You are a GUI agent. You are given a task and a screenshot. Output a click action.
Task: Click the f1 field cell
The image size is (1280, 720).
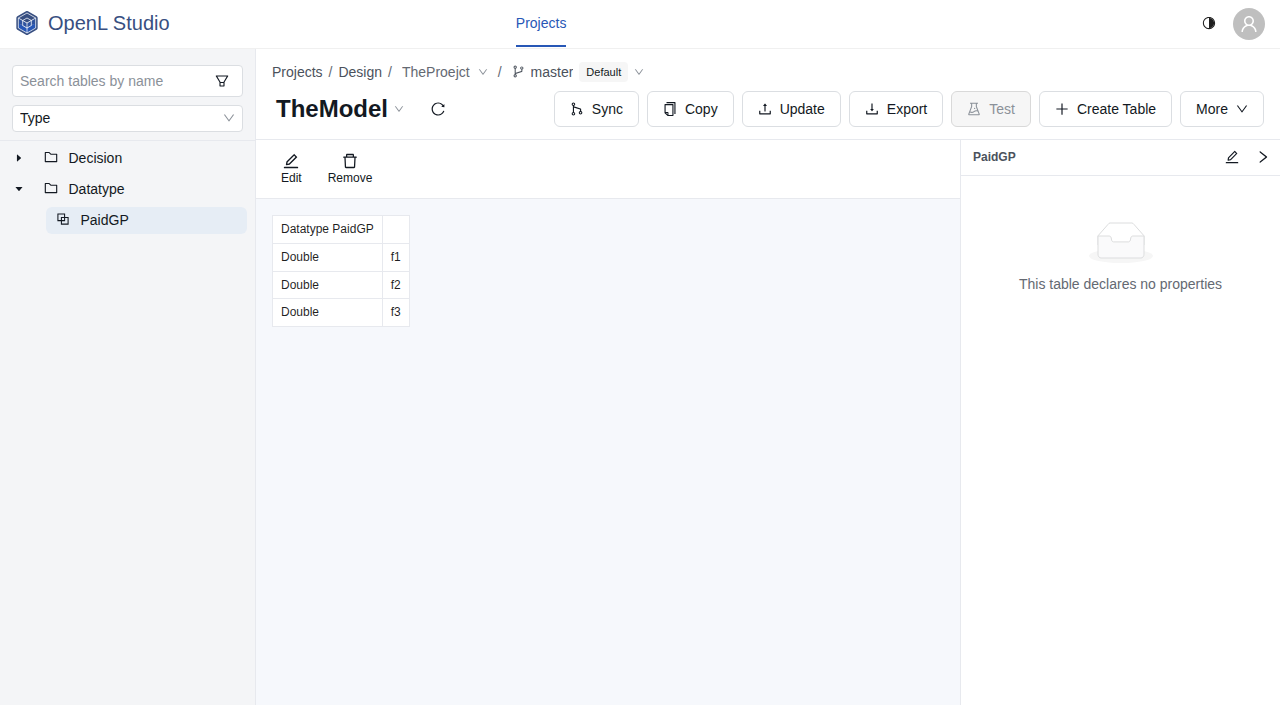(x=396, y=257)
